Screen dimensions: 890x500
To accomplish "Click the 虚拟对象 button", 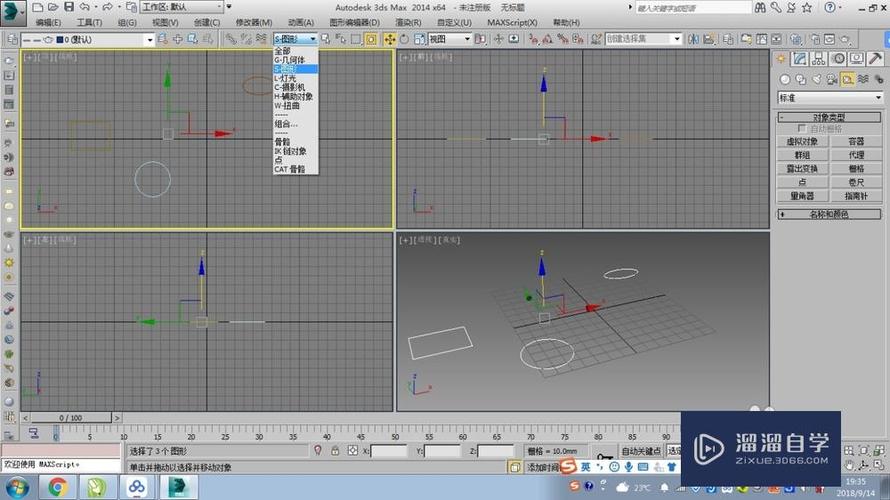I will (802, 142).
